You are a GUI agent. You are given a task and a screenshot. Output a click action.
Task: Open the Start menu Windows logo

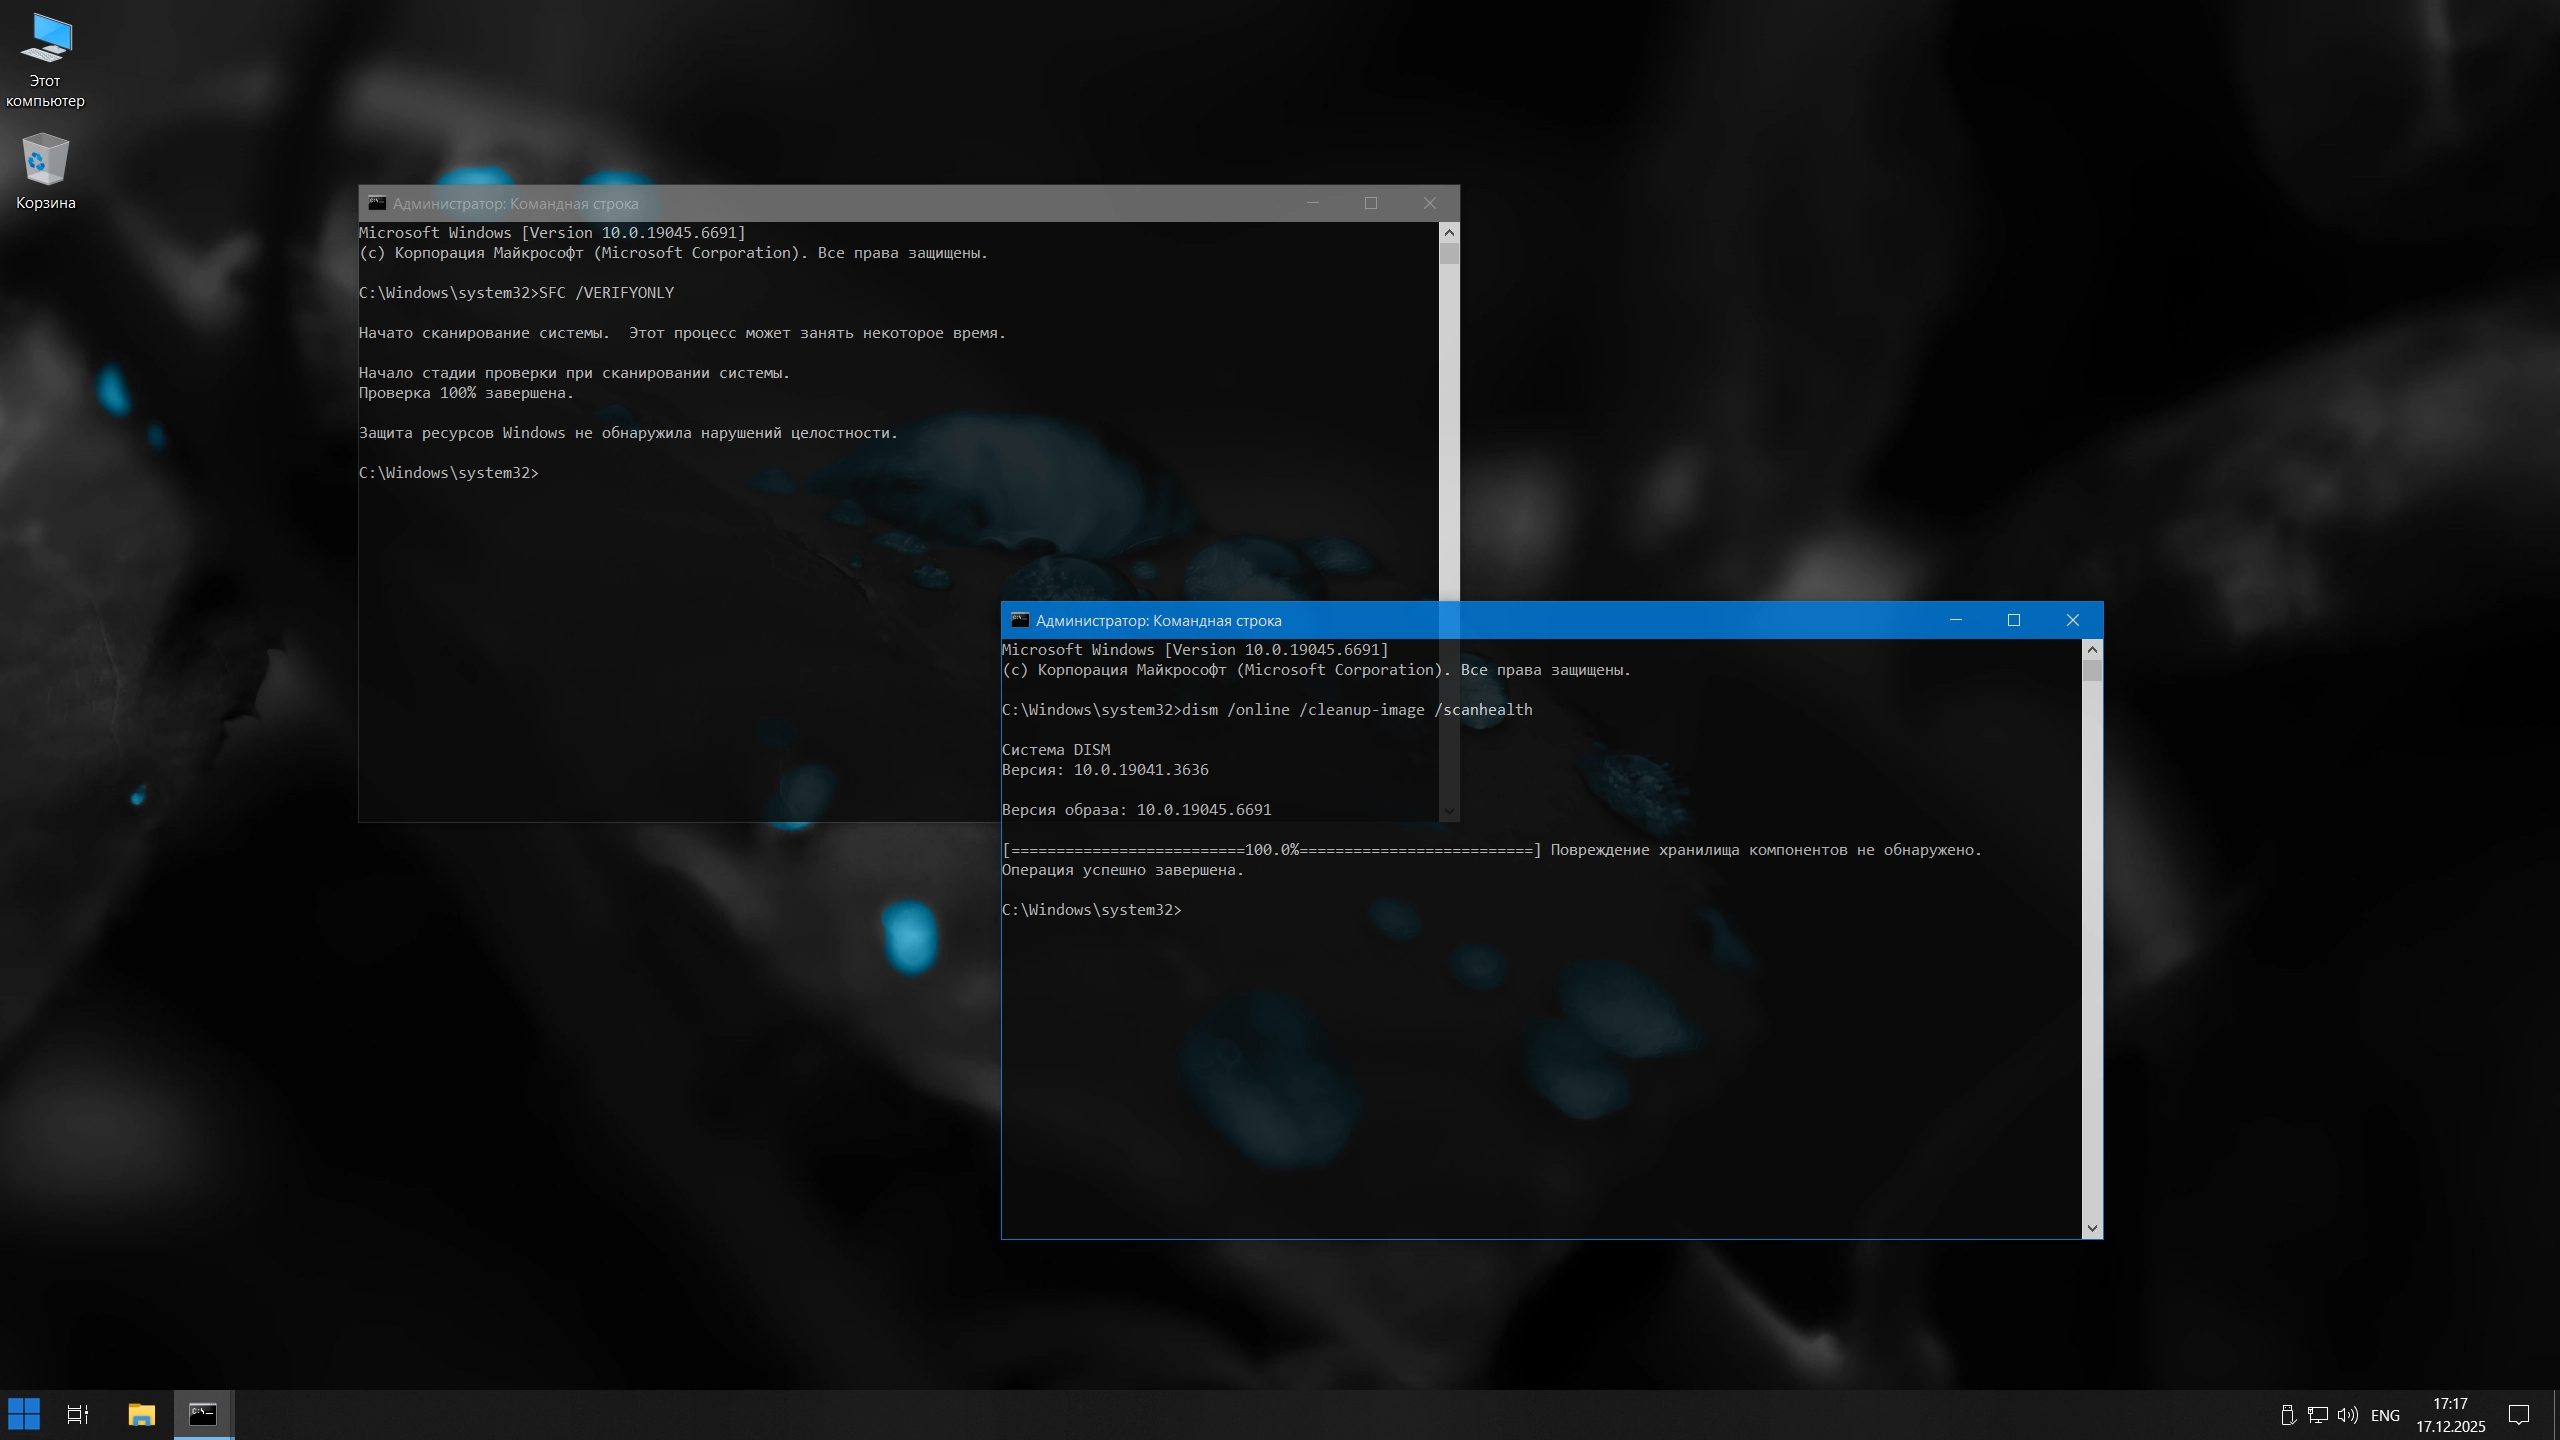click(24, 1414)
